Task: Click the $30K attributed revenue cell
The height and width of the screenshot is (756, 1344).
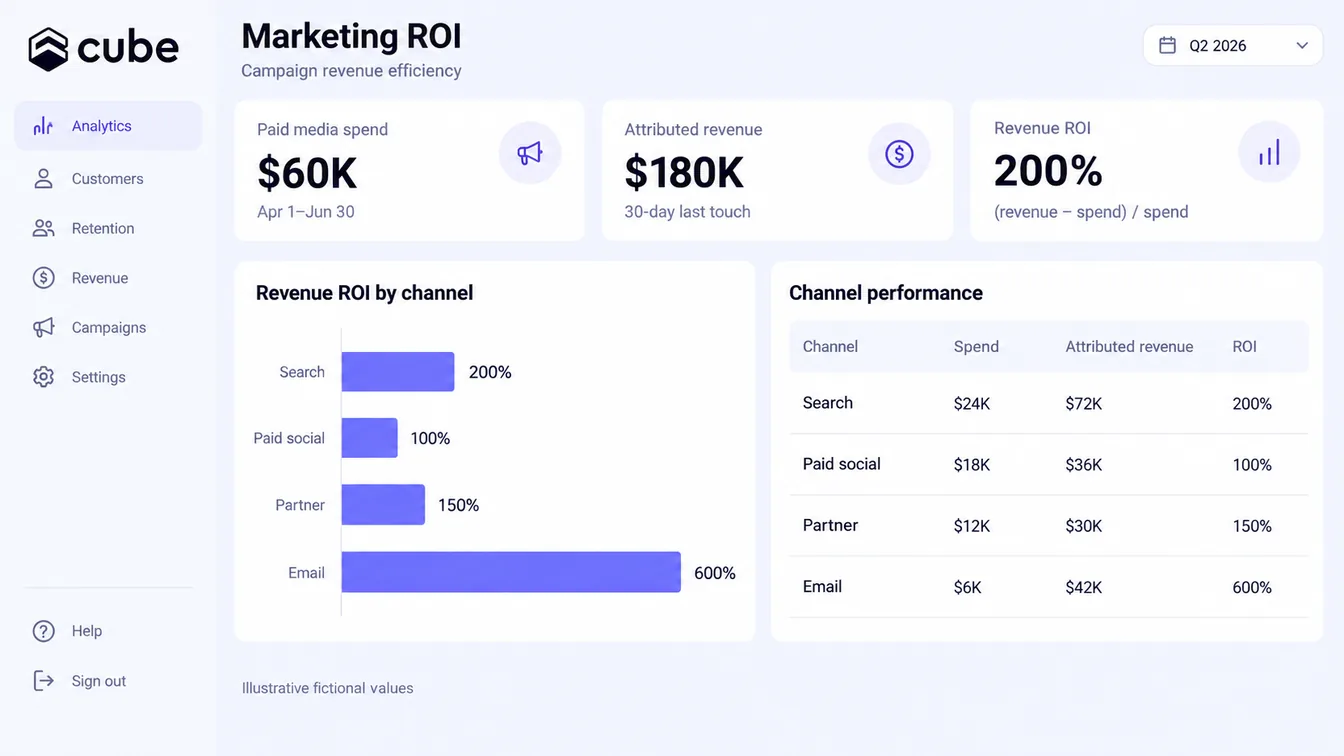Action: (x=1084, y=526)
